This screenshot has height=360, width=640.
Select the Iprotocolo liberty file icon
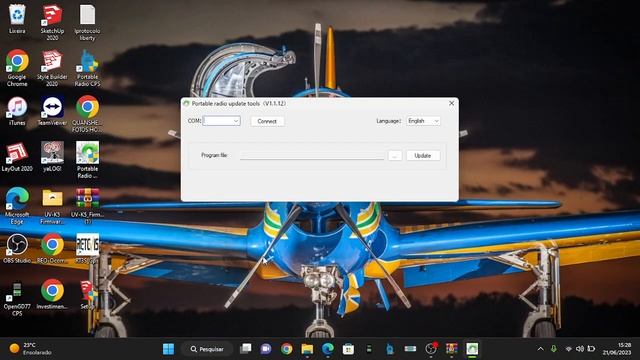coord(87,22)
